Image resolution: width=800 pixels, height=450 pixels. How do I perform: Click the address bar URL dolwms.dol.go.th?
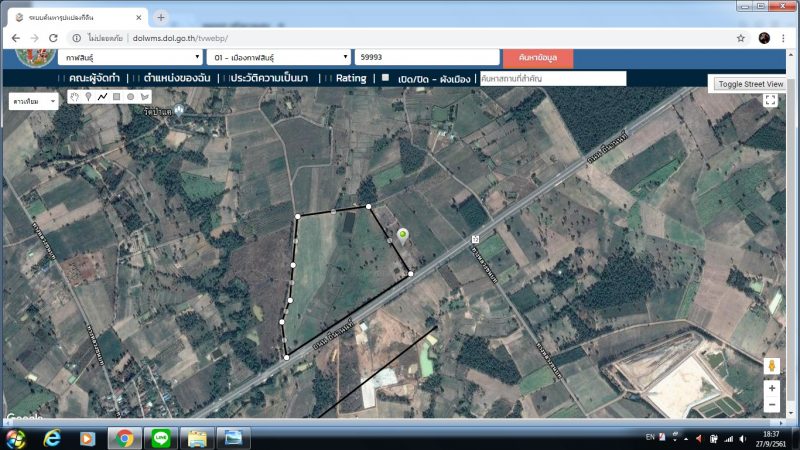[x=180, y=38]
